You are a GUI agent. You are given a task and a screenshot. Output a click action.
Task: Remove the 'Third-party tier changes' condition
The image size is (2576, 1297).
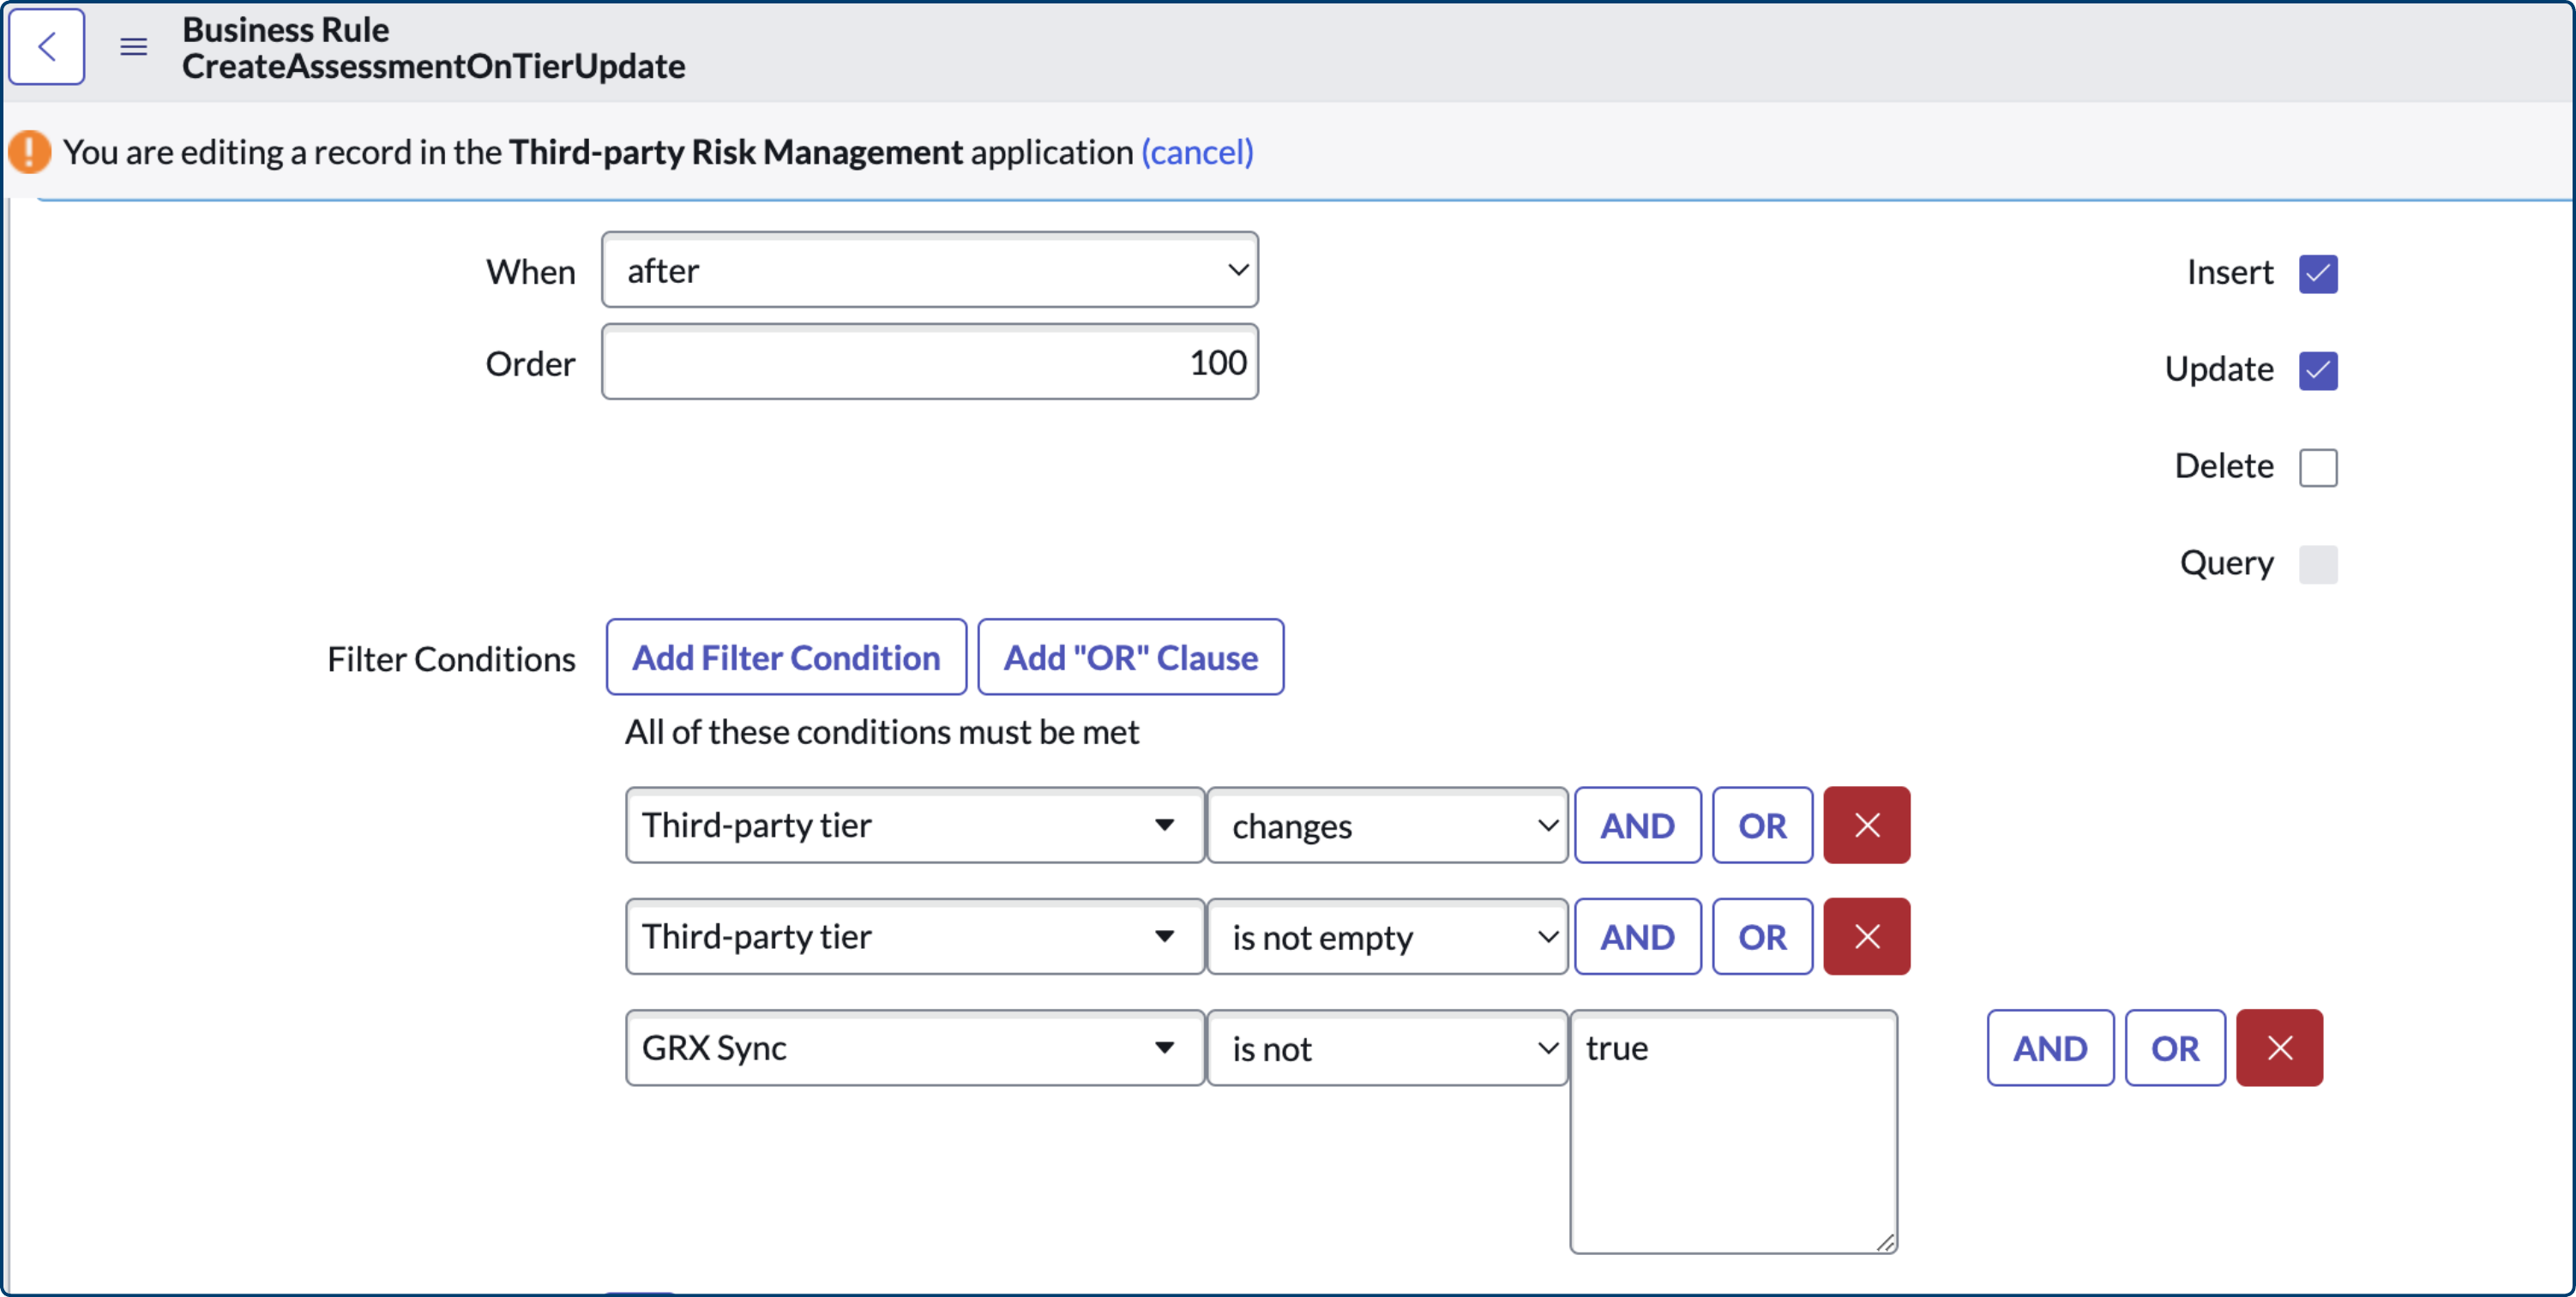[1865, 825]
